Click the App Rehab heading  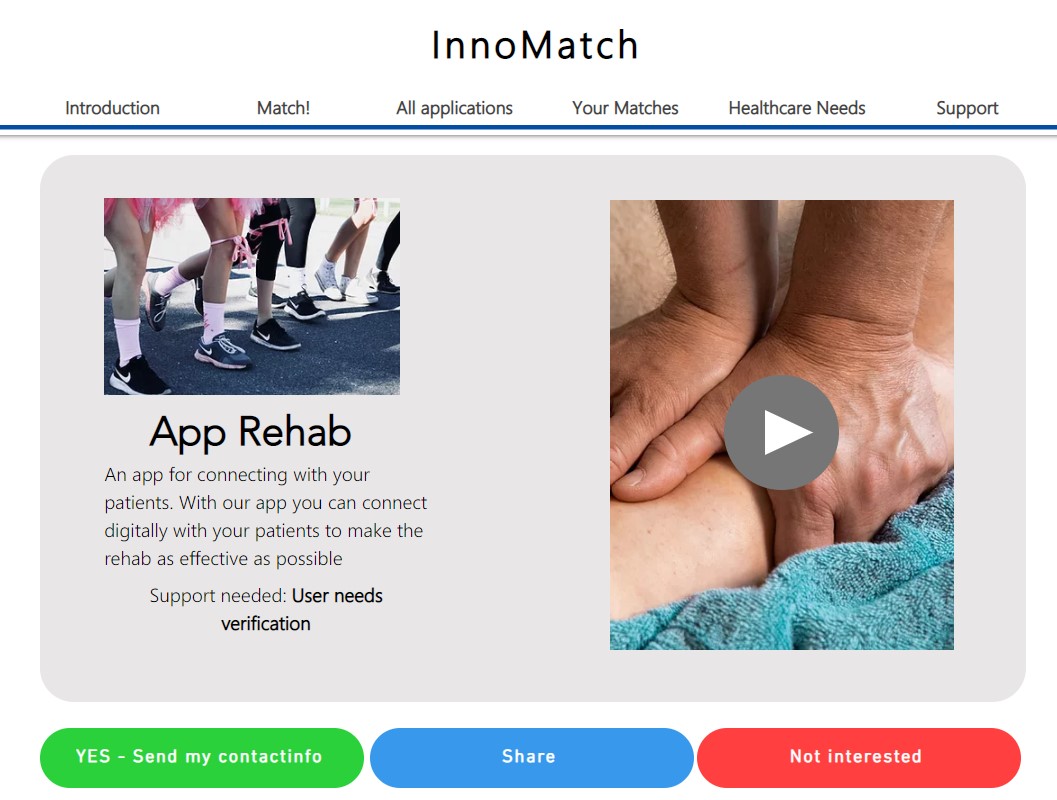click(x=251, y=431)
